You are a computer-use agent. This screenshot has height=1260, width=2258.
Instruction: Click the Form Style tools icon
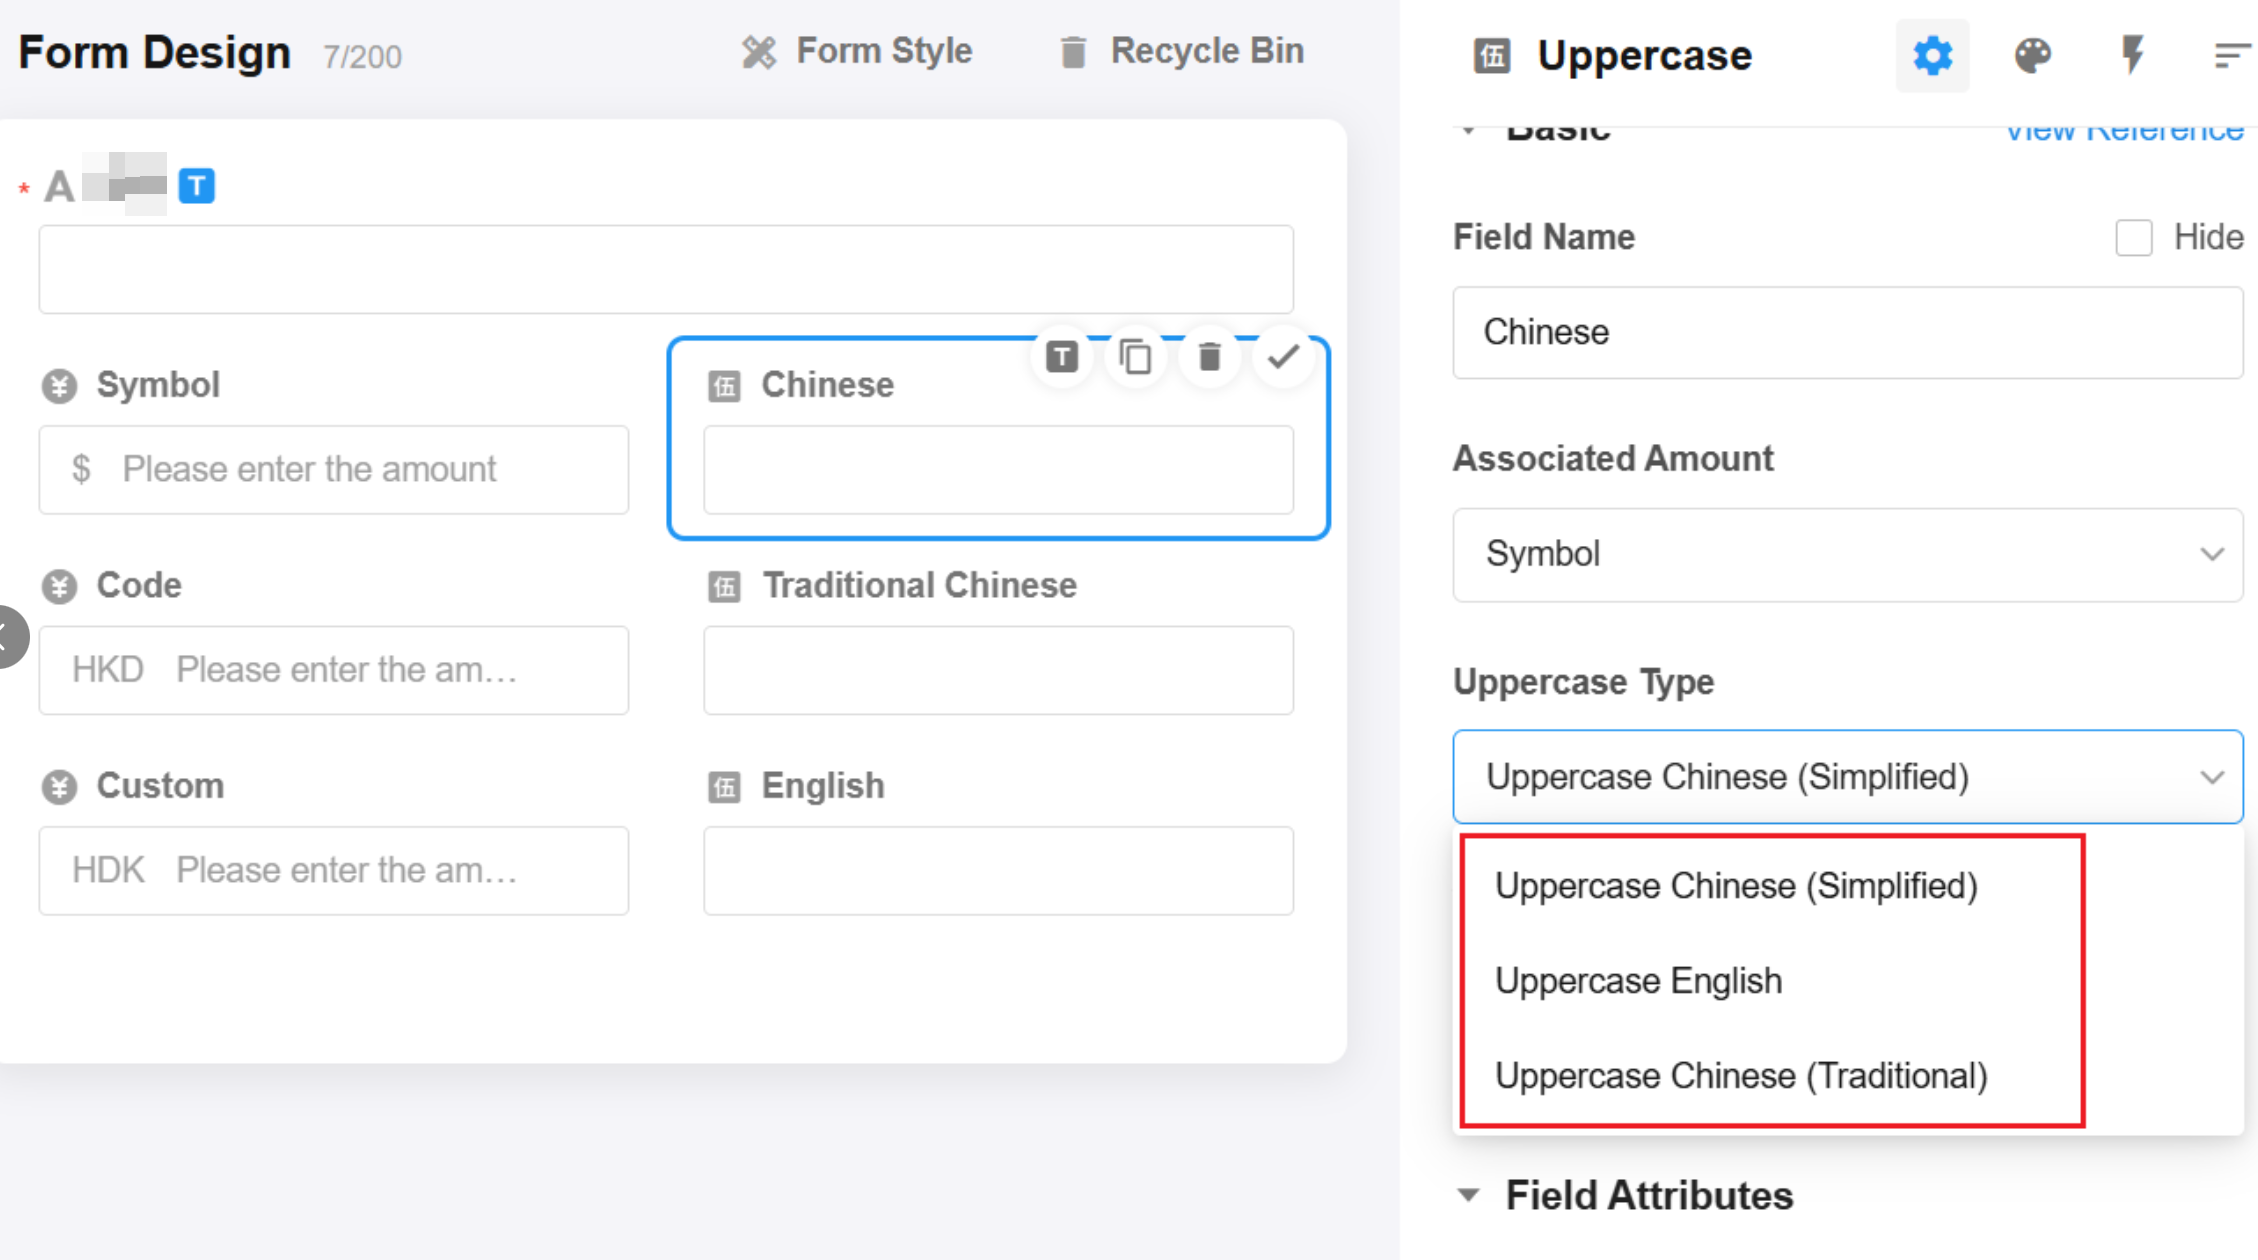(759, 52)
